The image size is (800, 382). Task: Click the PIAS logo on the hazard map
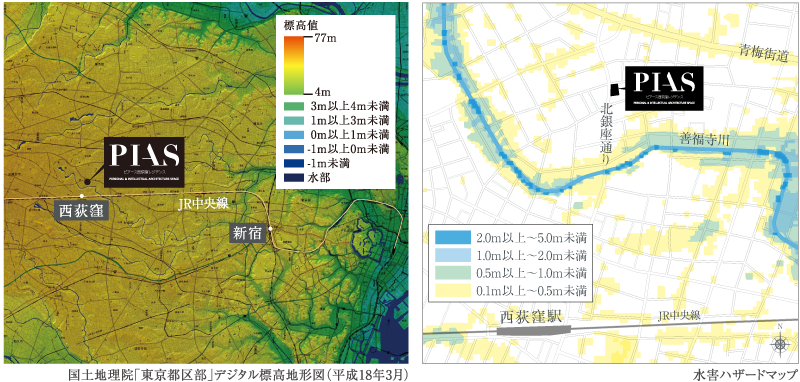pyautogui.click(x=663, y=88)
